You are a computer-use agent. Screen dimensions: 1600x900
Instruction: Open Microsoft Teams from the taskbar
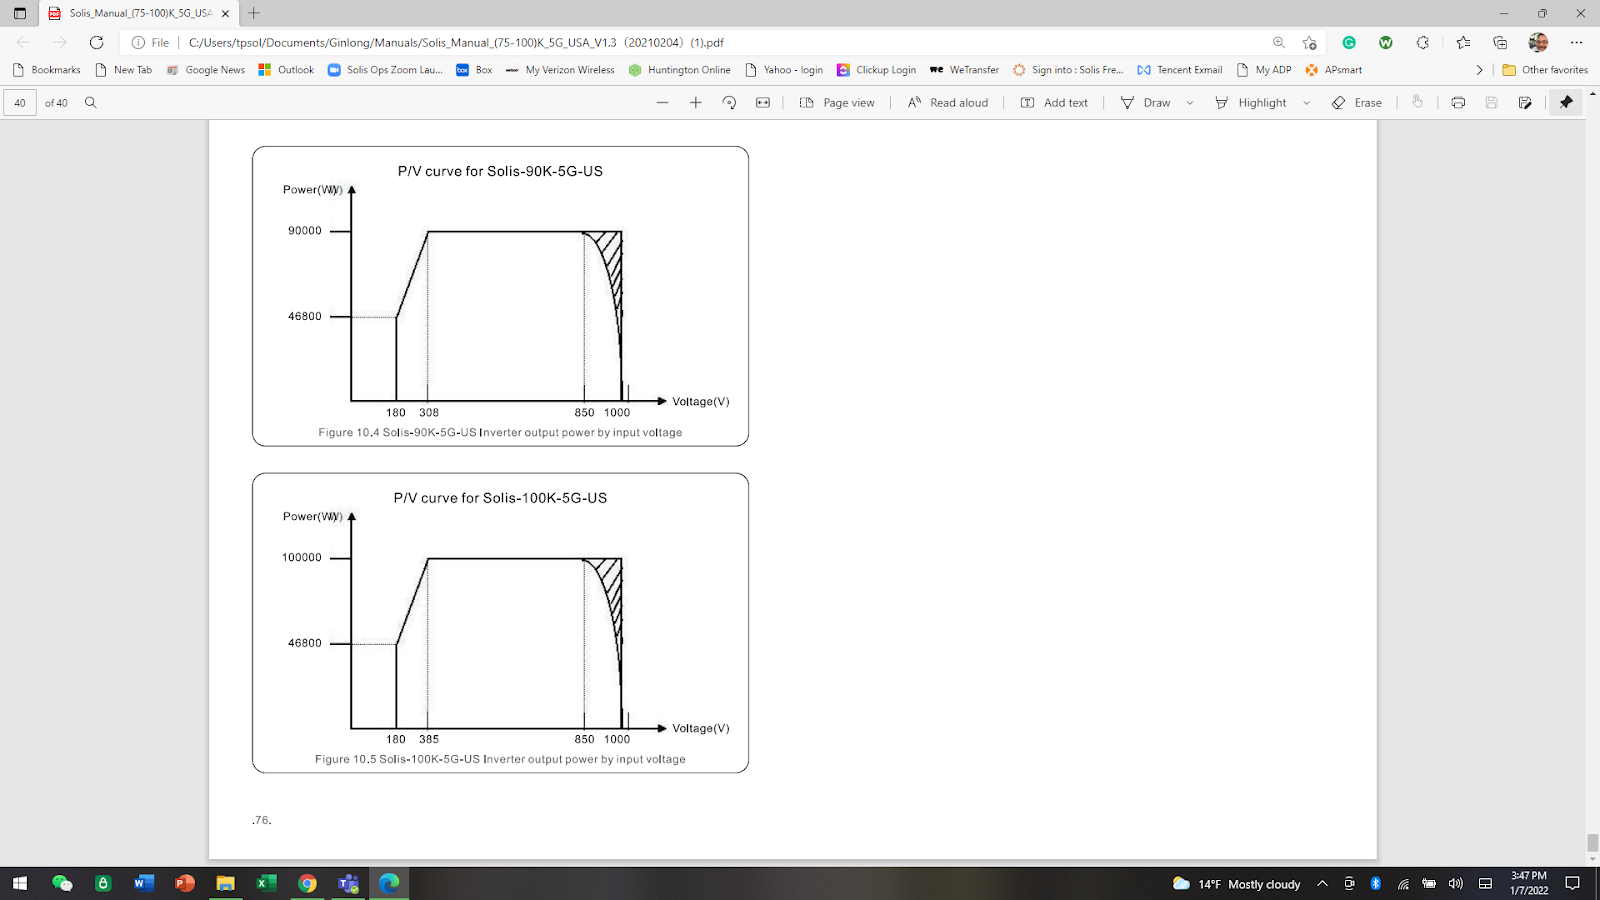(348, 883)
